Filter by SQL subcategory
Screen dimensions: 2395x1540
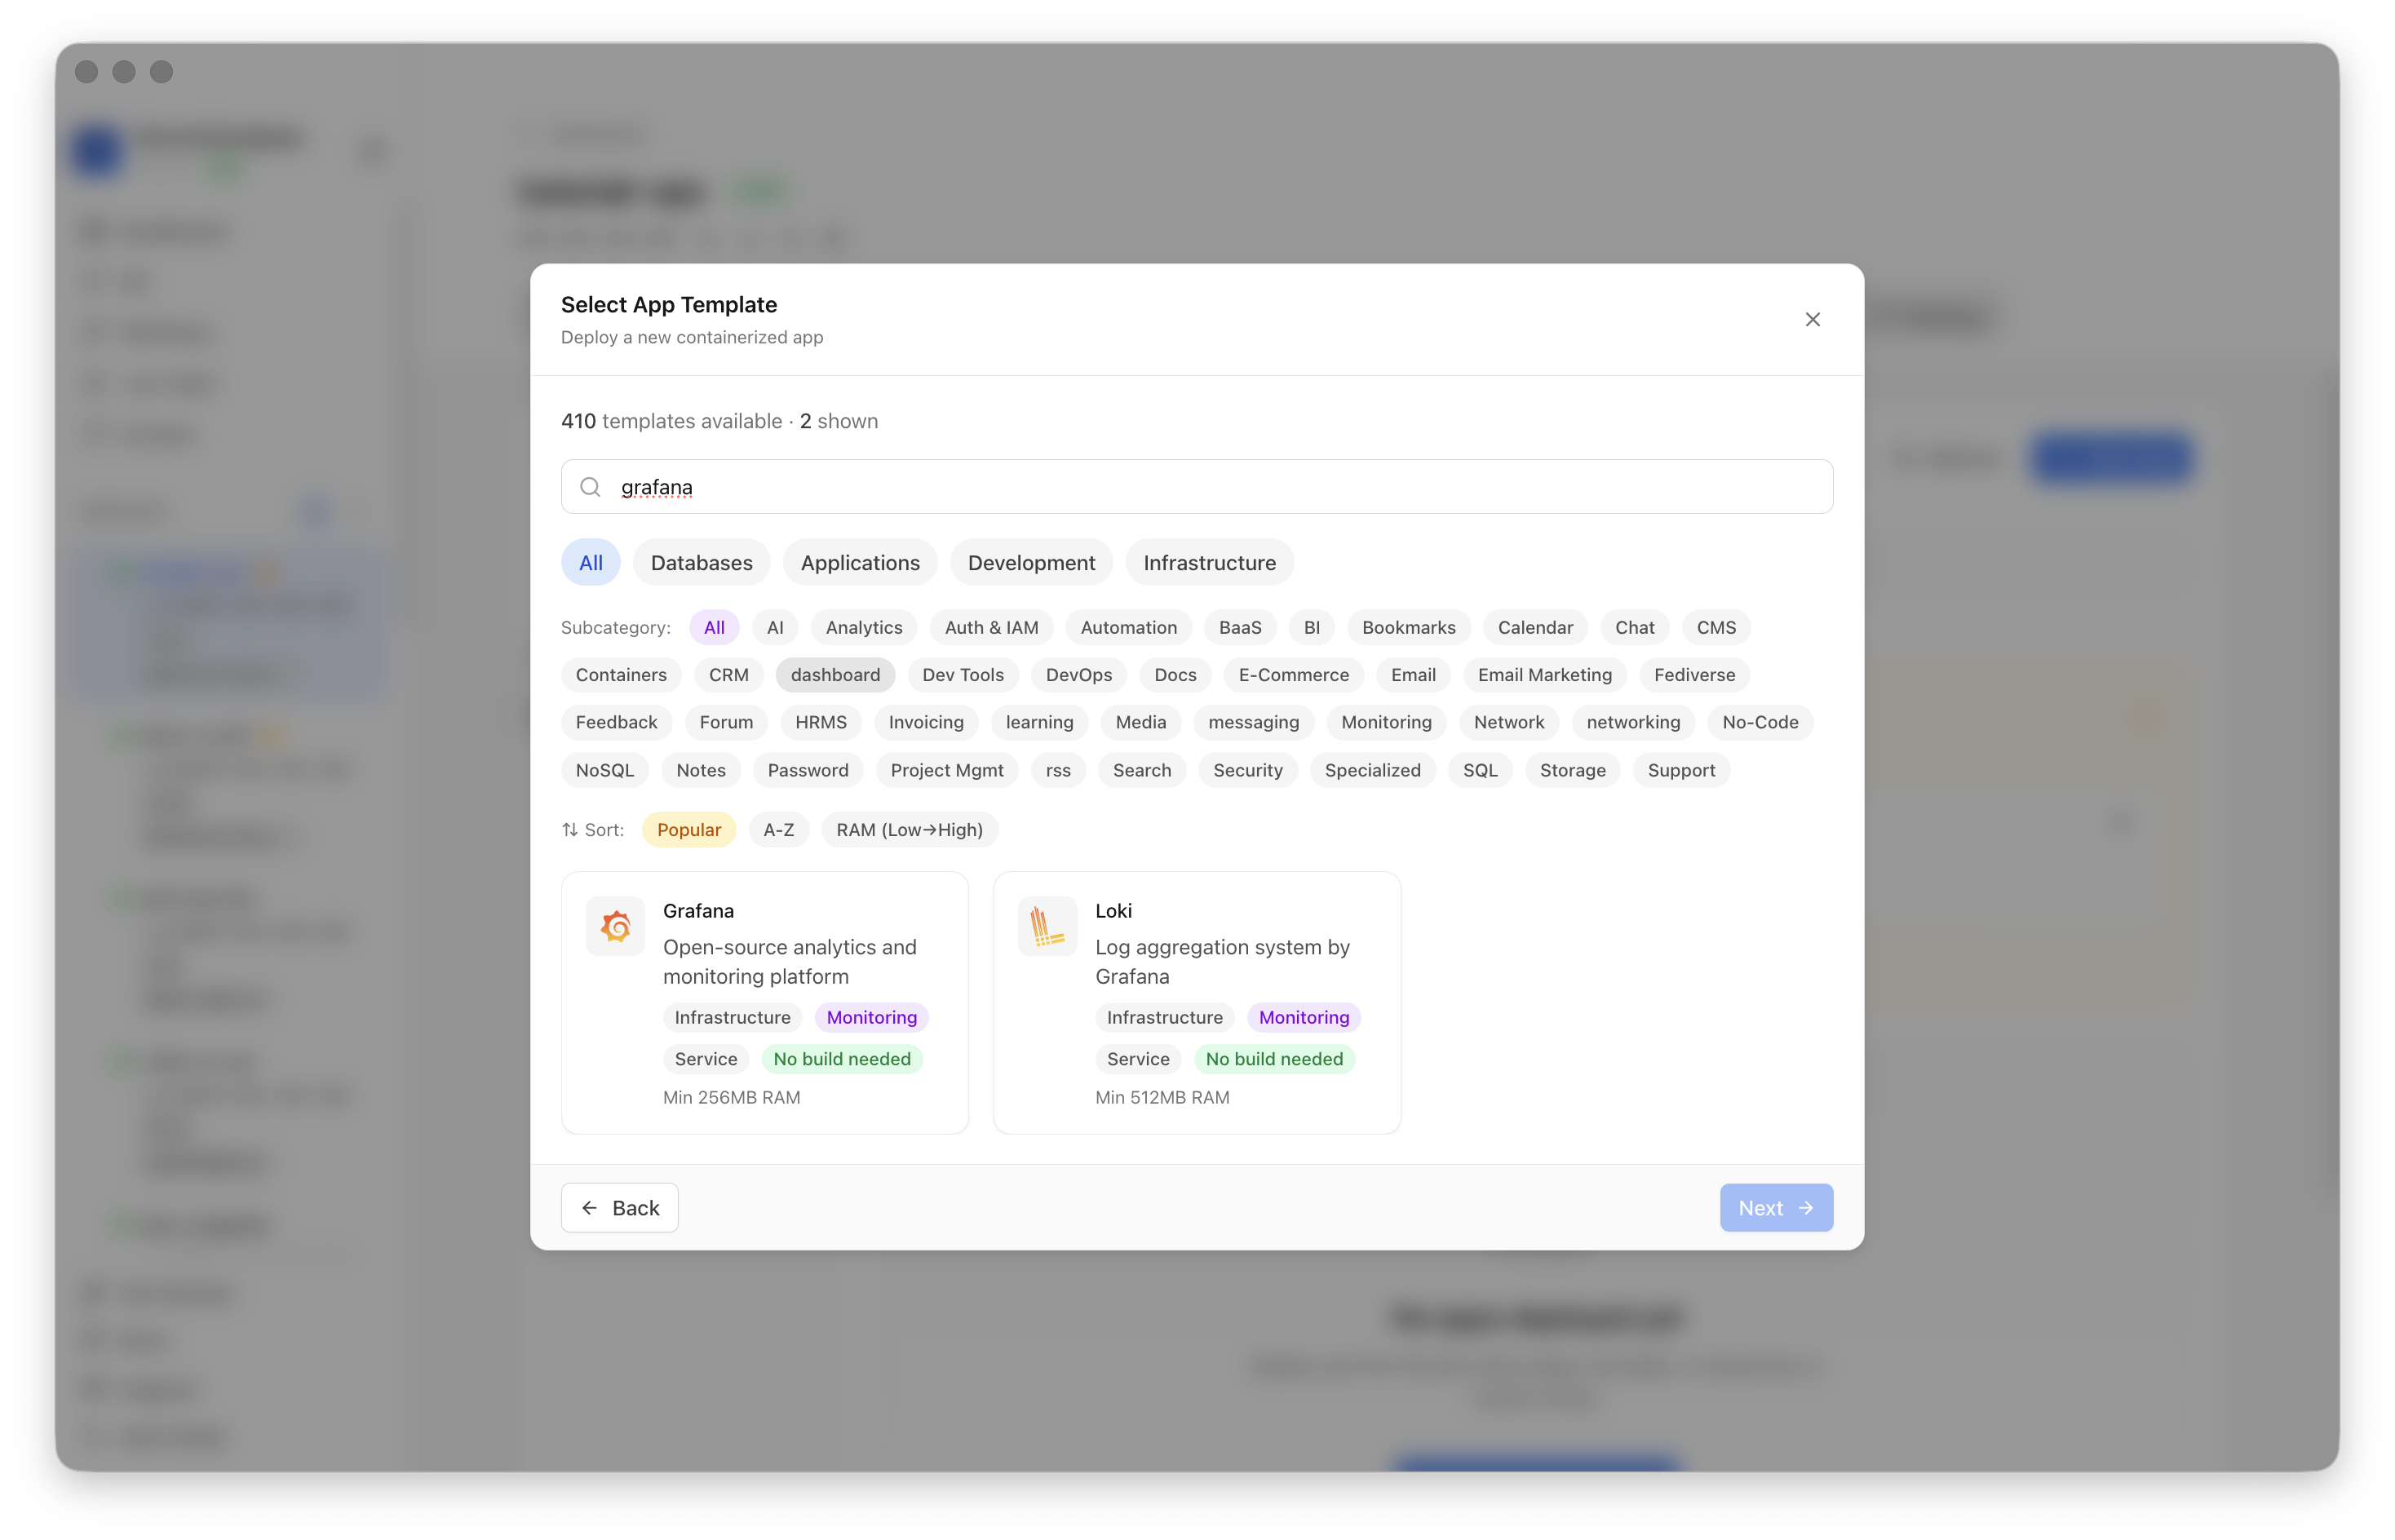[x=1480, y=770]
